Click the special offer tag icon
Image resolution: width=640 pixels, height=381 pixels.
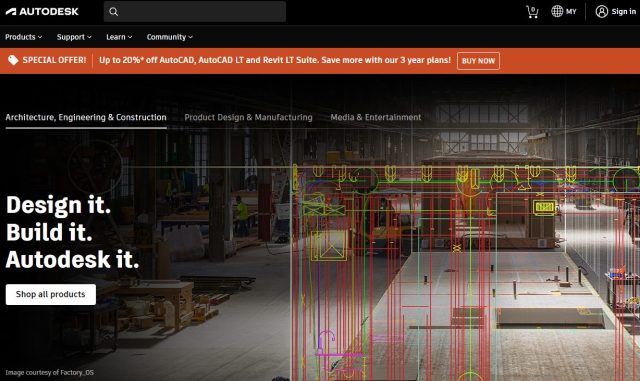(13, 60)
